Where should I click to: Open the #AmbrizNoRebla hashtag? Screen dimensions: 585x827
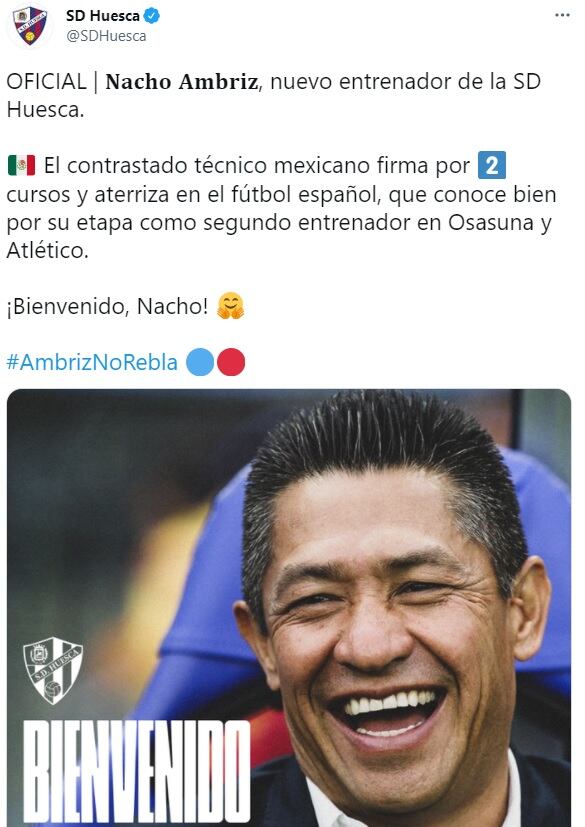pyautogui.click(x=92, y=362)
